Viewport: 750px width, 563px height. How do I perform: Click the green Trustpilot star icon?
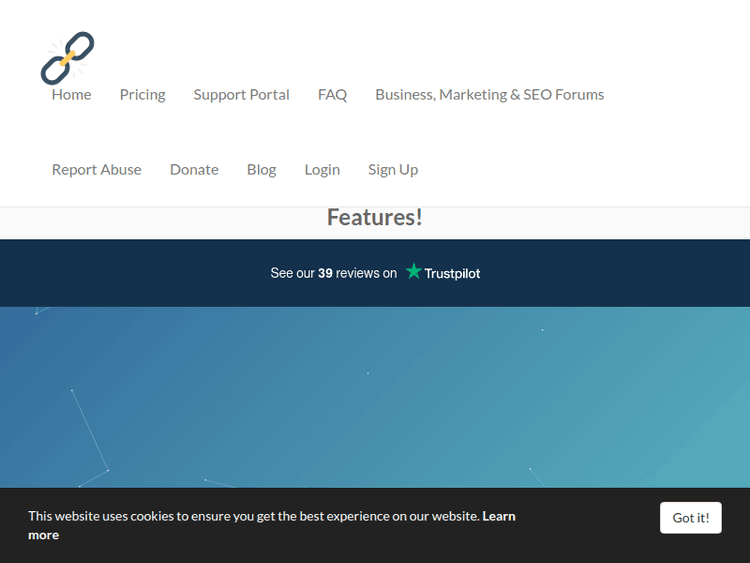(413, 272)
